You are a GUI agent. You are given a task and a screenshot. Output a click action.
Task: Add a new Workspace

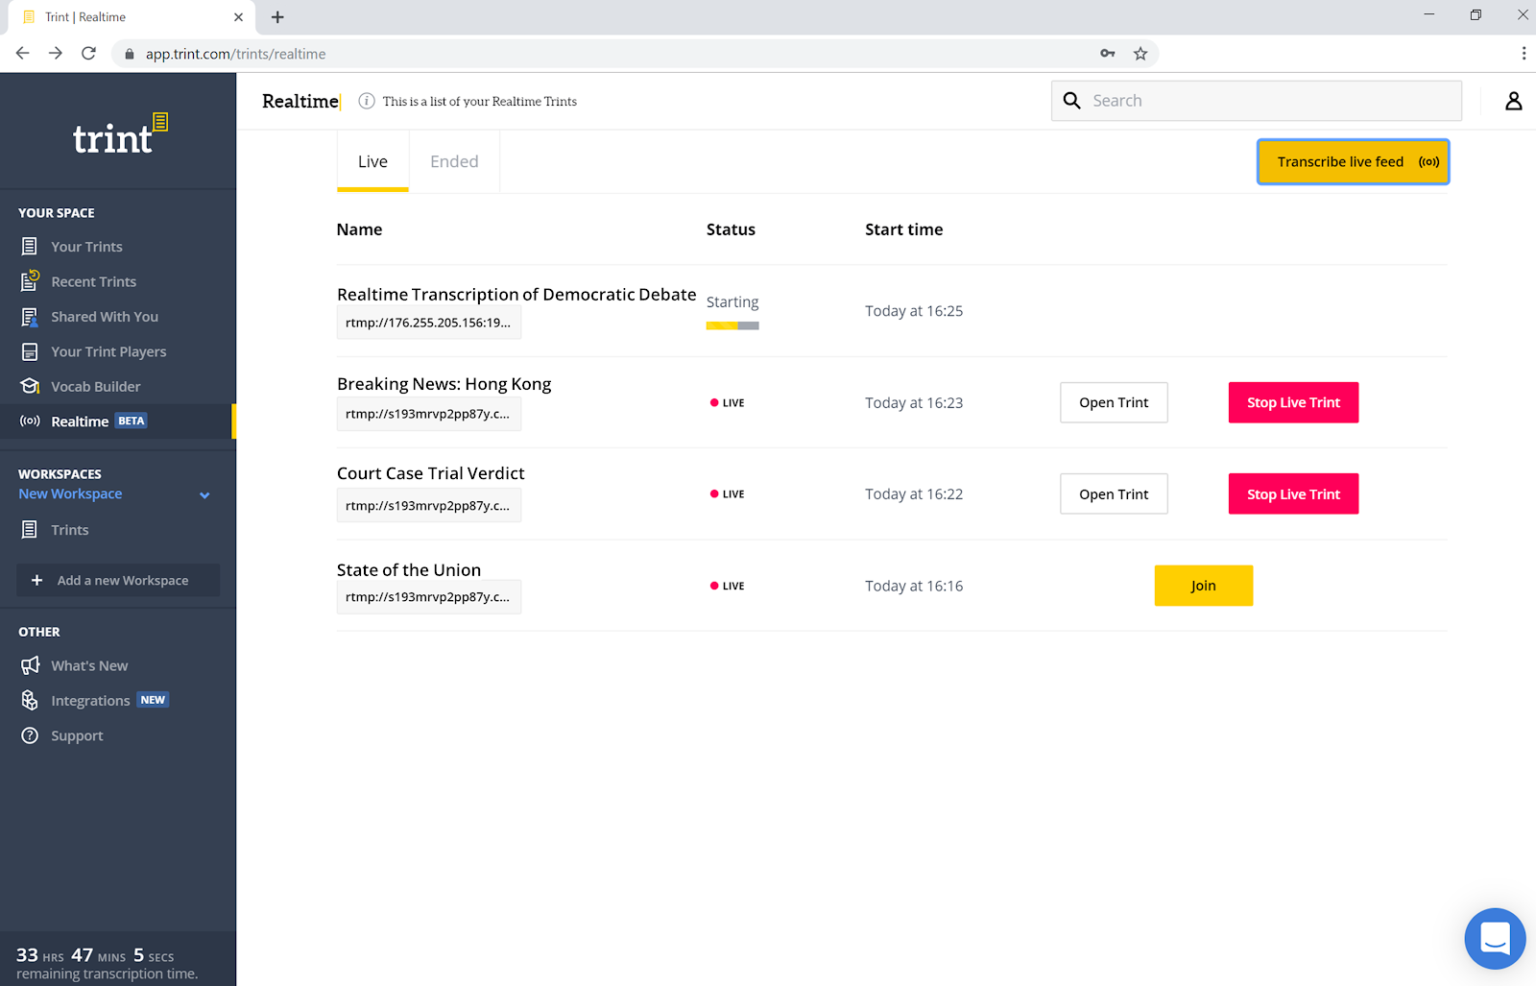[x=117, y=580]
